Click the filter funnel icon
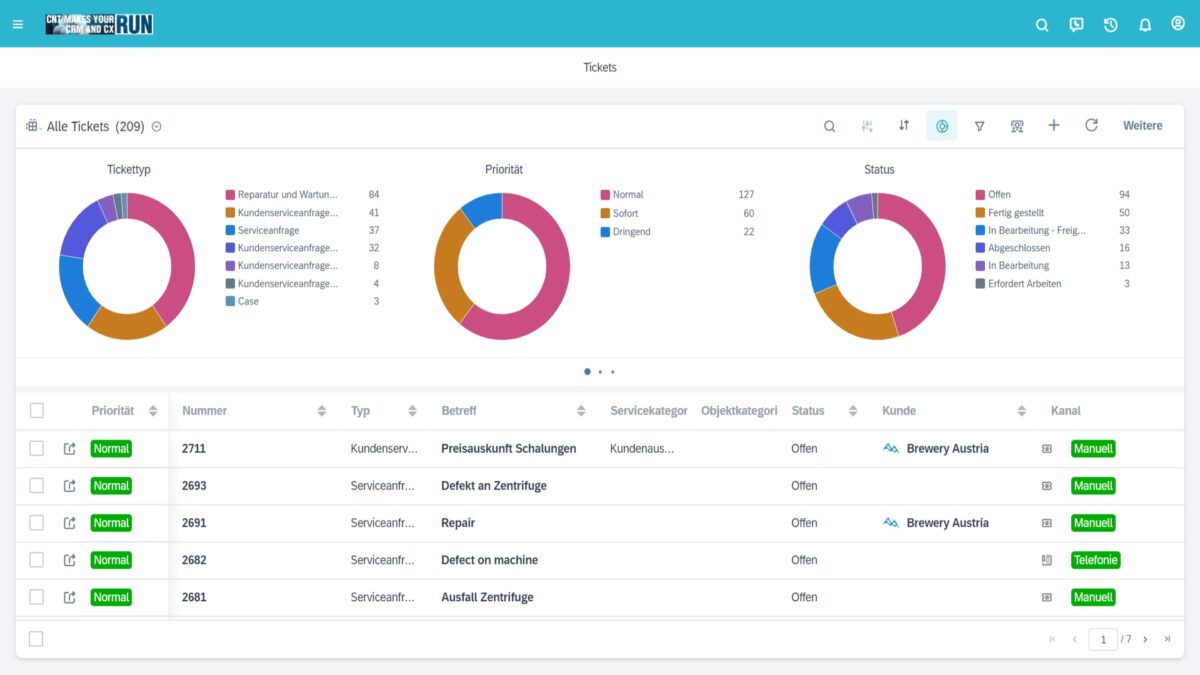The height and width of the screenshot is (675, 1200). [979, 126]
